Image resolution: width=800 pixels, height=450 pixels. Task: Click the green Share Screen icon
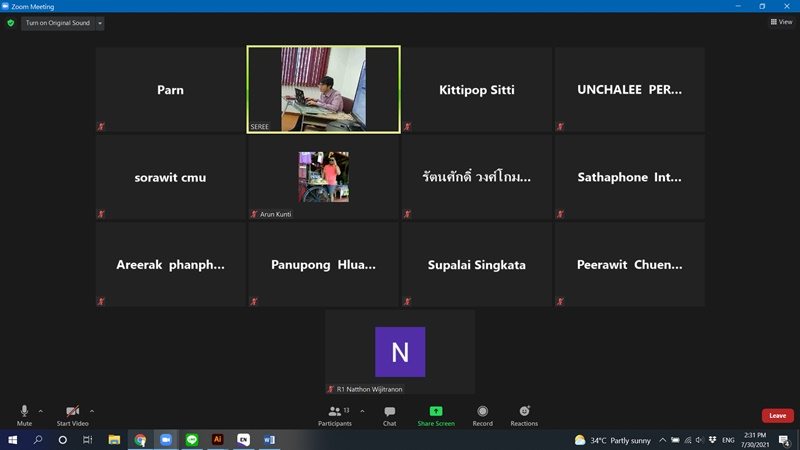[x=436, y=411]
